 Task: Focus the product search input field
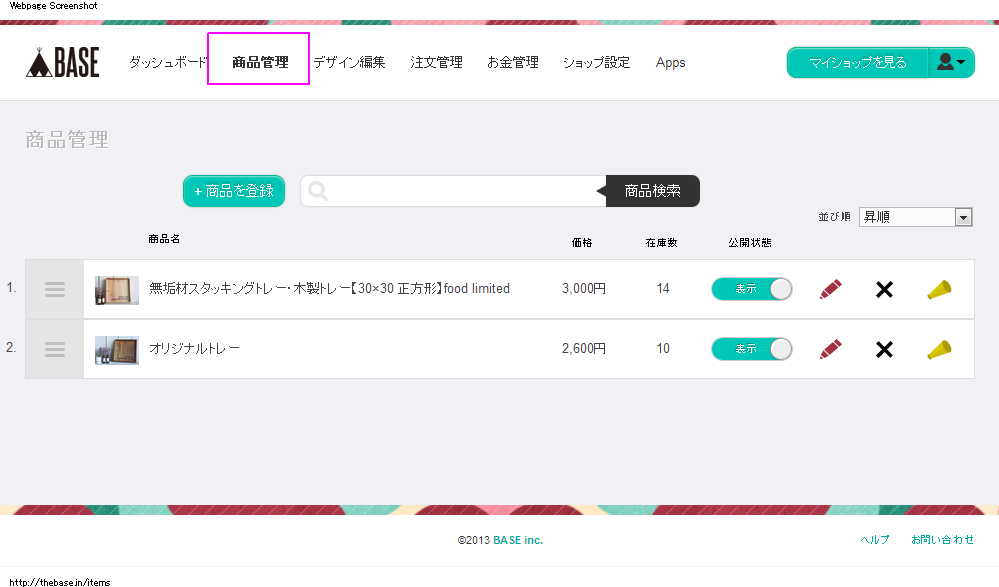(x=454, y=191)
